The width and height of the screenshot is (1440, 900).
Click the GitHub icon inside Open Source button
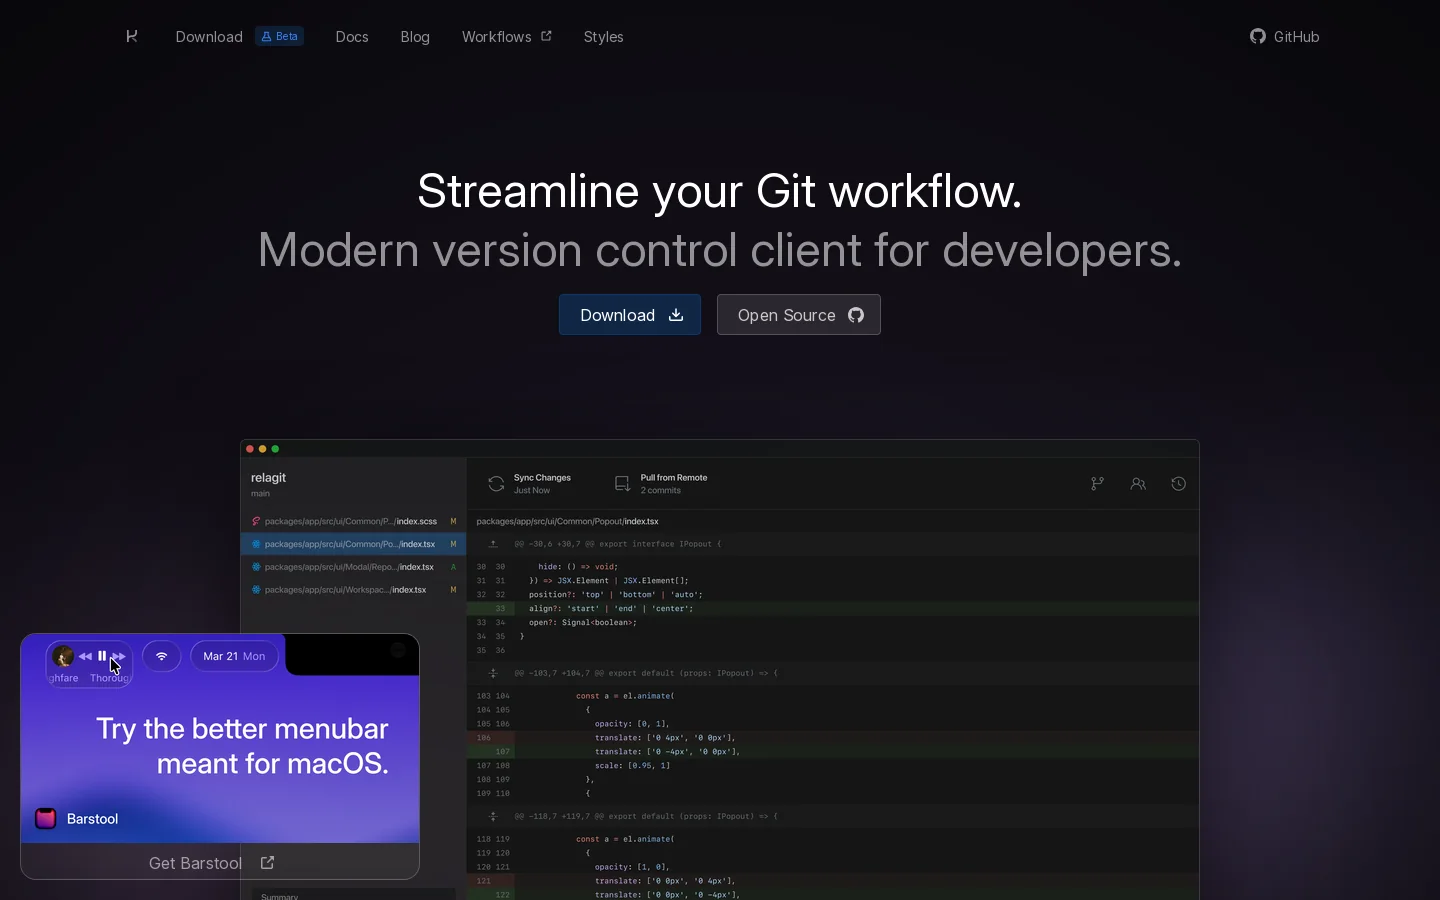click(x=856, y=315)
